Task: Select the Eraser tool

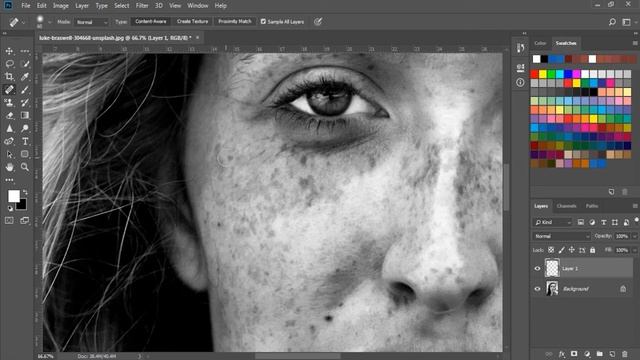Action: coord(9,116)
